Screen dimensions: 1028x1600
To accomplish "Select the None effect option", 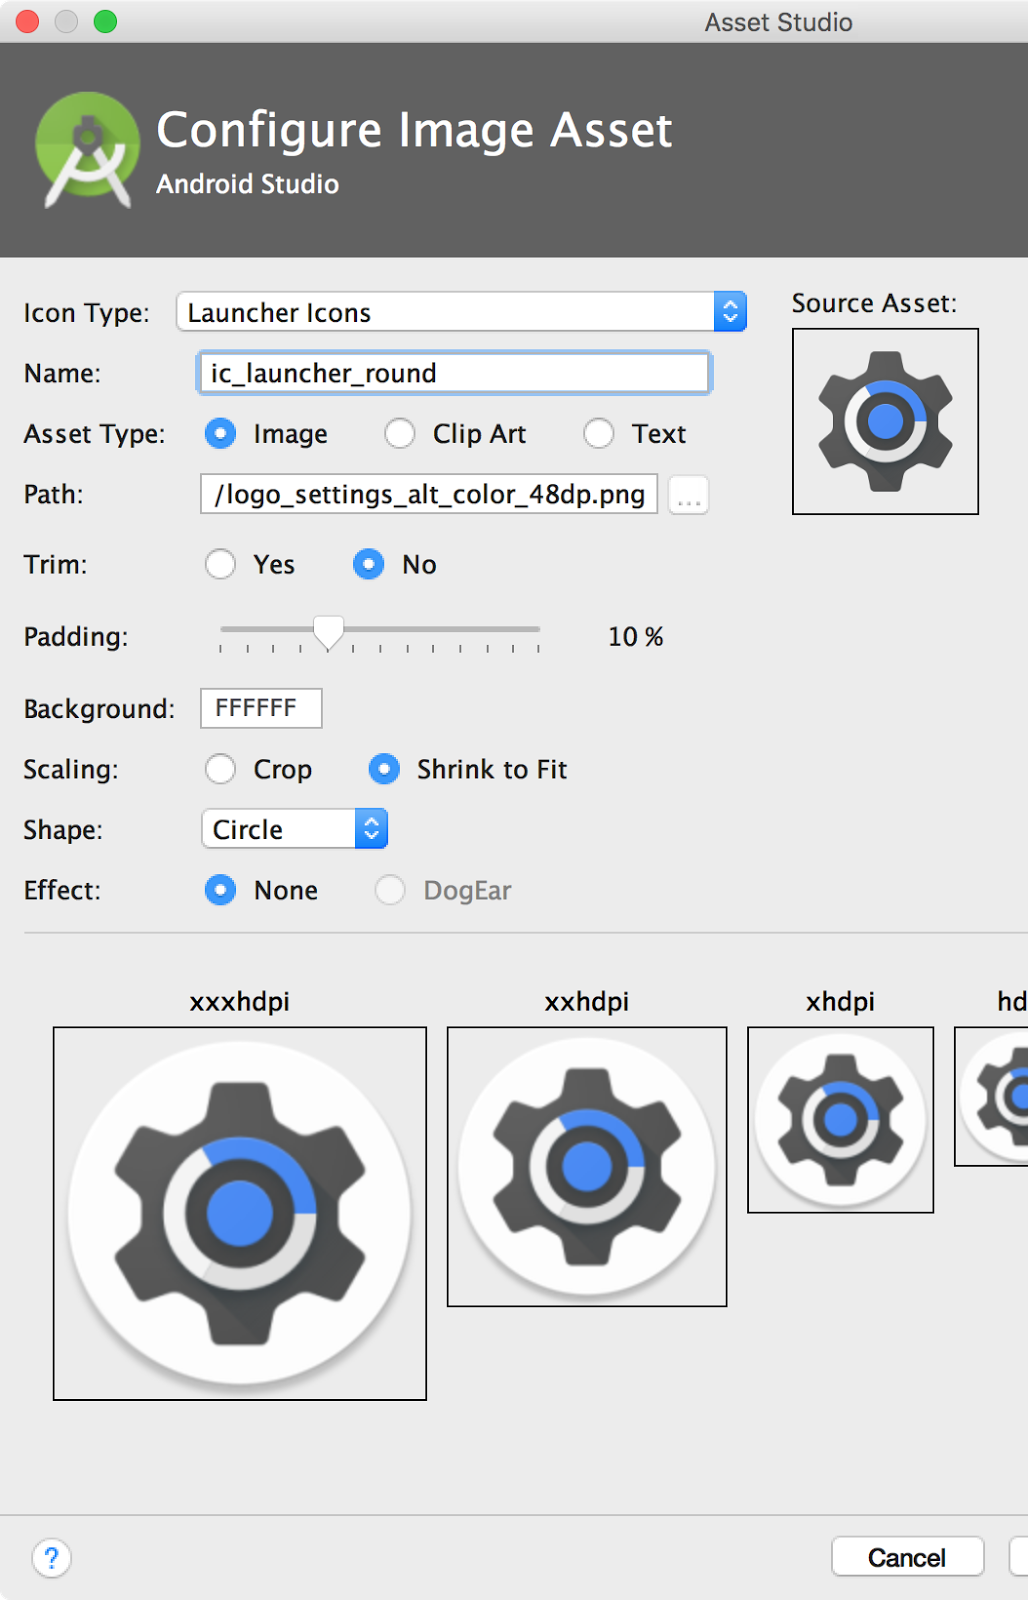I will click(x=220, y=890).
